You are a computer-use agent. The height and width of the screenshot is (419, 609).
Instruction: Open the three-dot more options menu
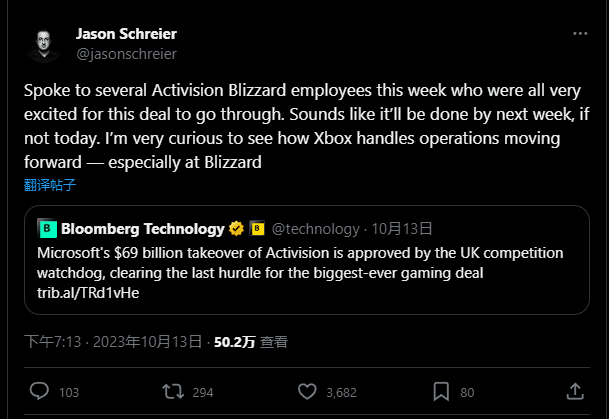pos(580,34)
